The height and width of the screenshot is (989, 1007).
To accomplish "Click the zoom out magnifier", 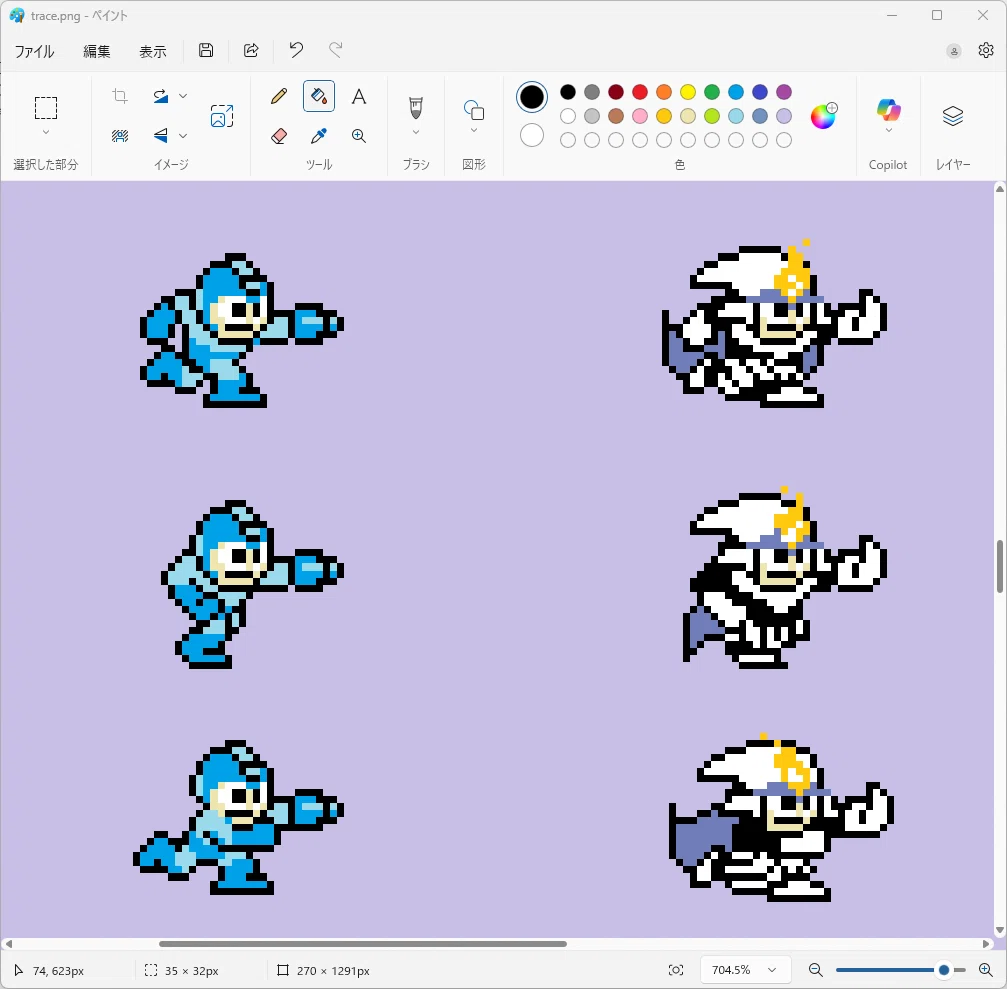I will tap(816, 970).
